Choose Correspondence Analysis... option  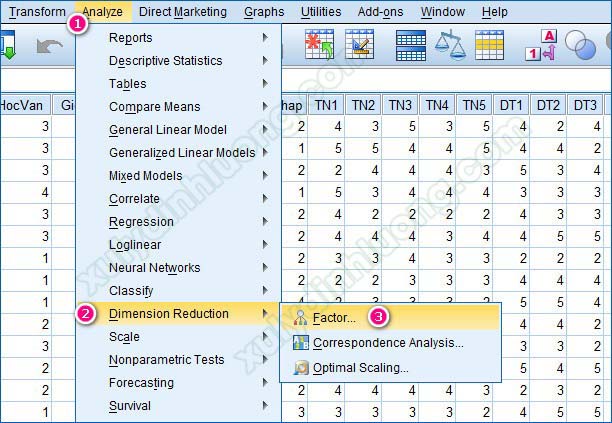click(390, 343)
